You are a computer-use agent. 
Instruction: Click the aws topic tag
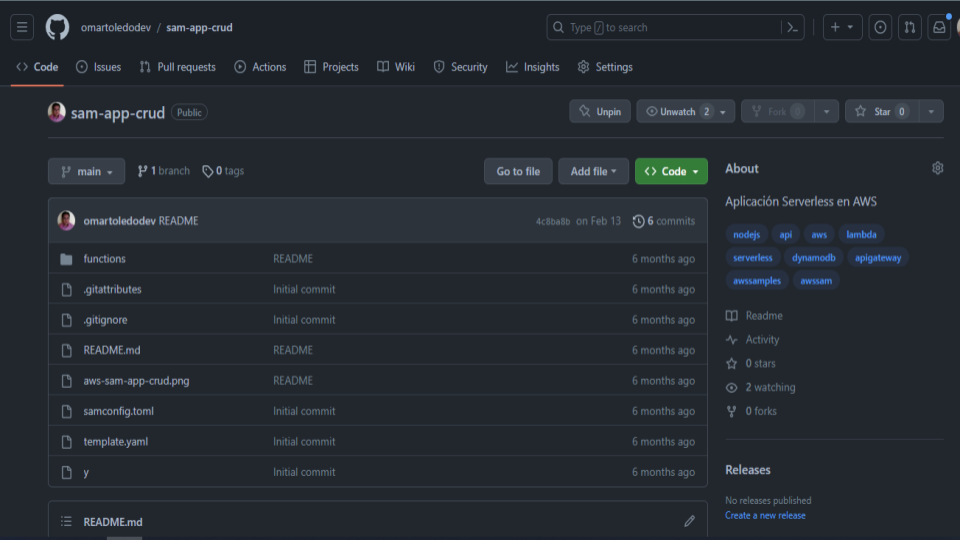tap(819, 234)
